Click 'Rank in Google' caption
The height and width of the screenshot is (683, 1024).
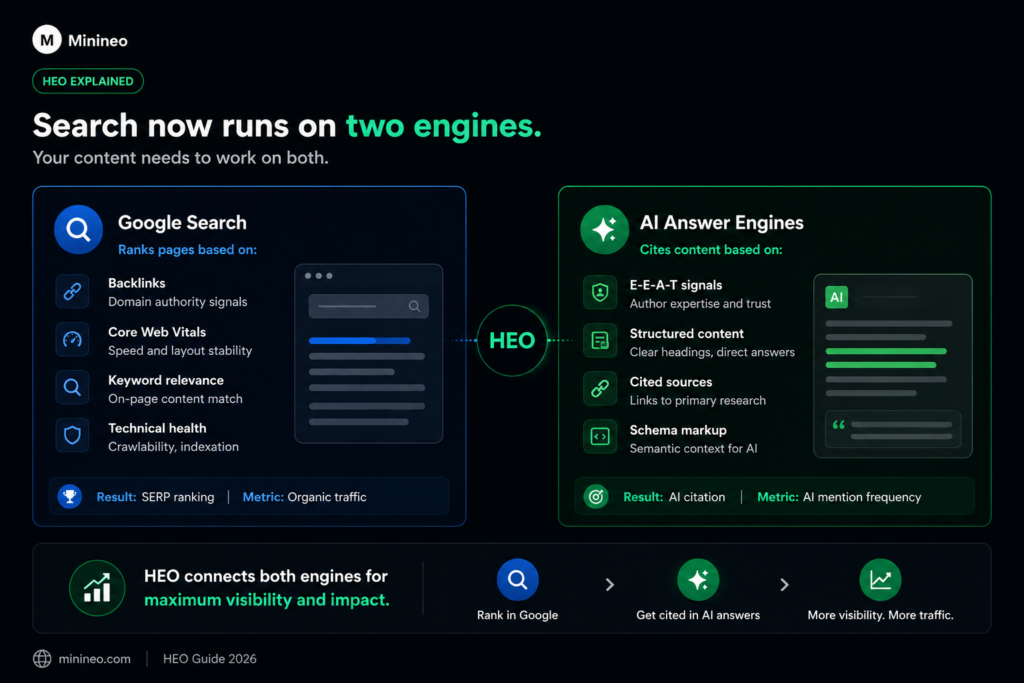(x=517, y=615)
